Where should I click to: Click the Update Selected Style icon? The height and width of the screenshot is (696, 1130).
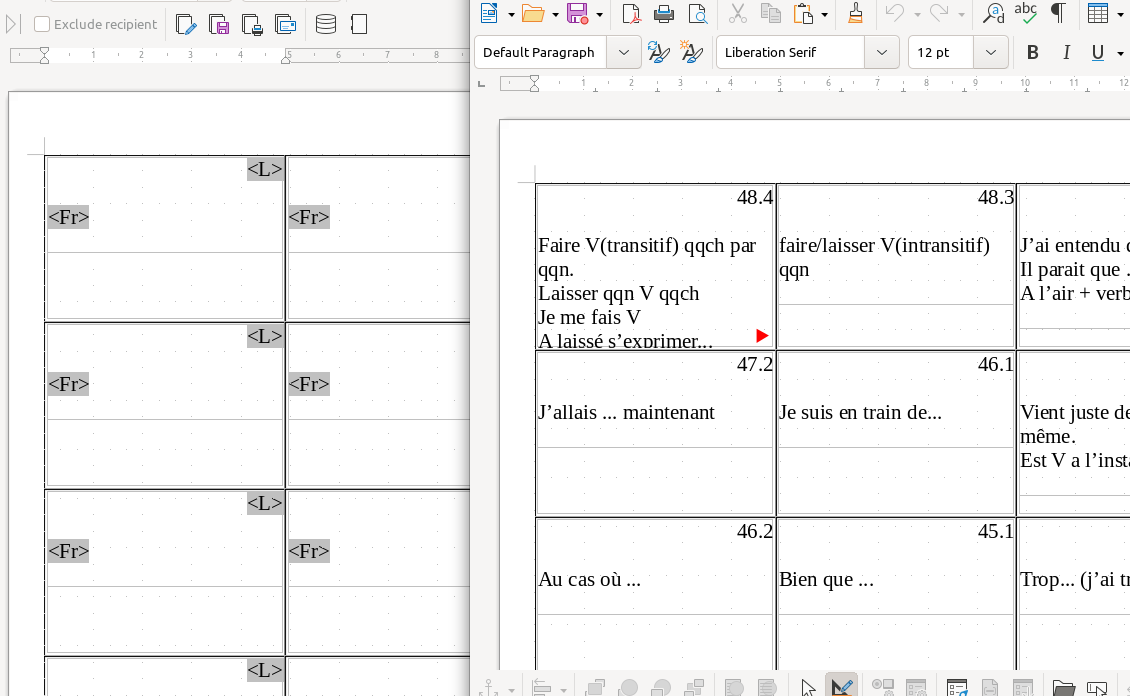(x=658, y=52)
